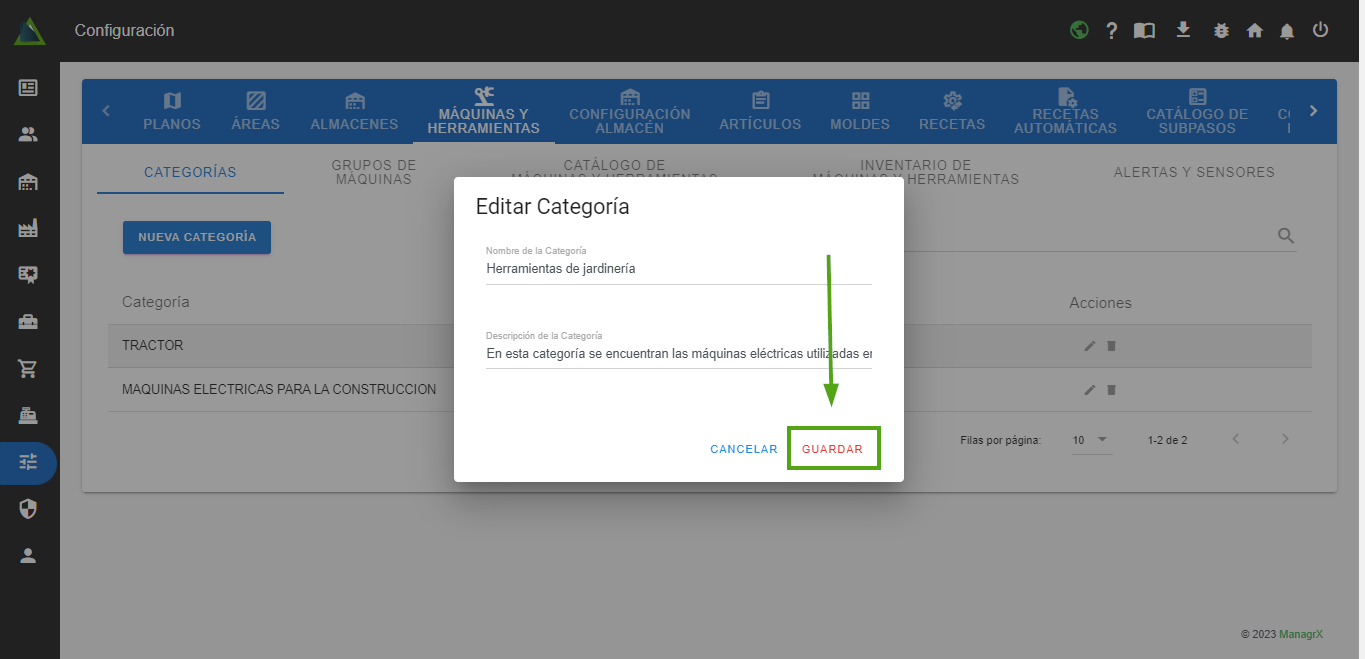
Task: Click the search magnifier icon
Action: [x=1286, y=236]
